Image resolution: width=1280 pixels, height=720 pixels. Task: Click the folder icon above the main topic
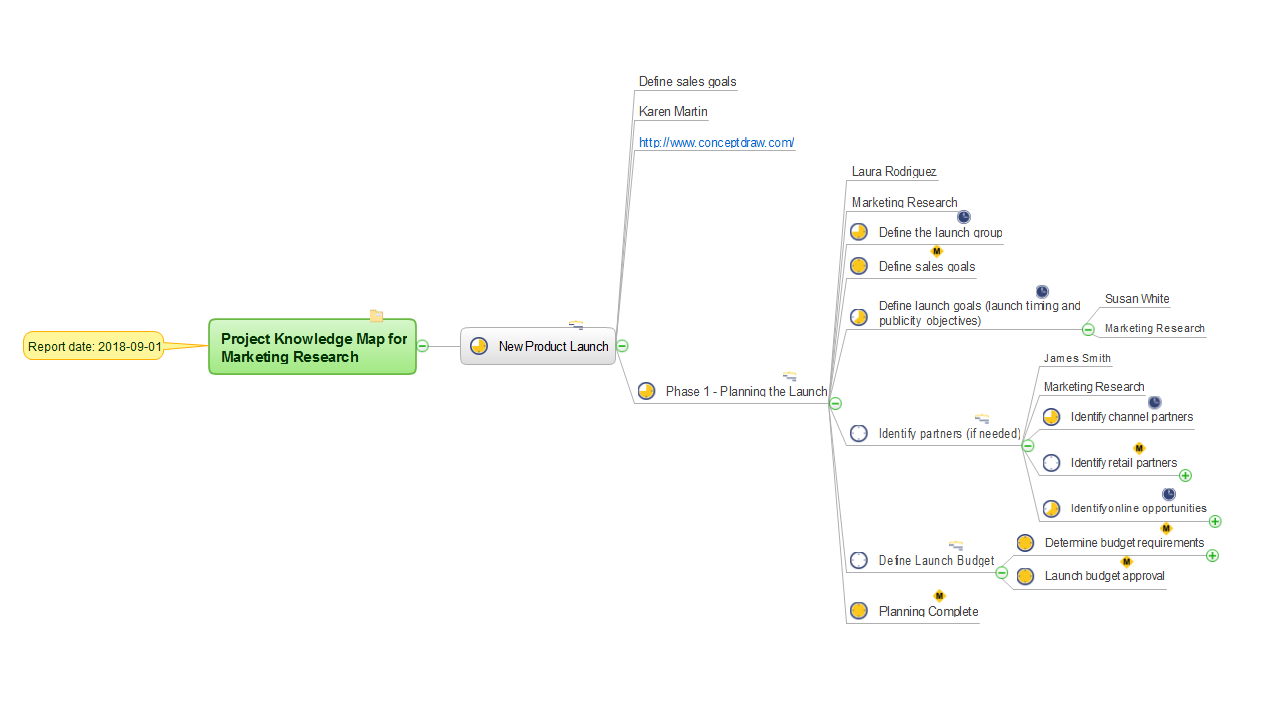coord(376,316)
